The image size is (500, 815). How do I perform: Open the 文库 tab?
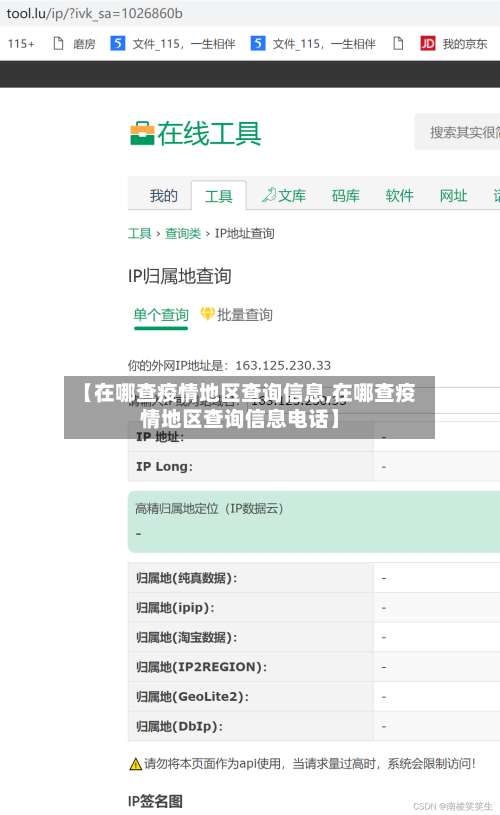pyautogui.click(x=284, y=196)
